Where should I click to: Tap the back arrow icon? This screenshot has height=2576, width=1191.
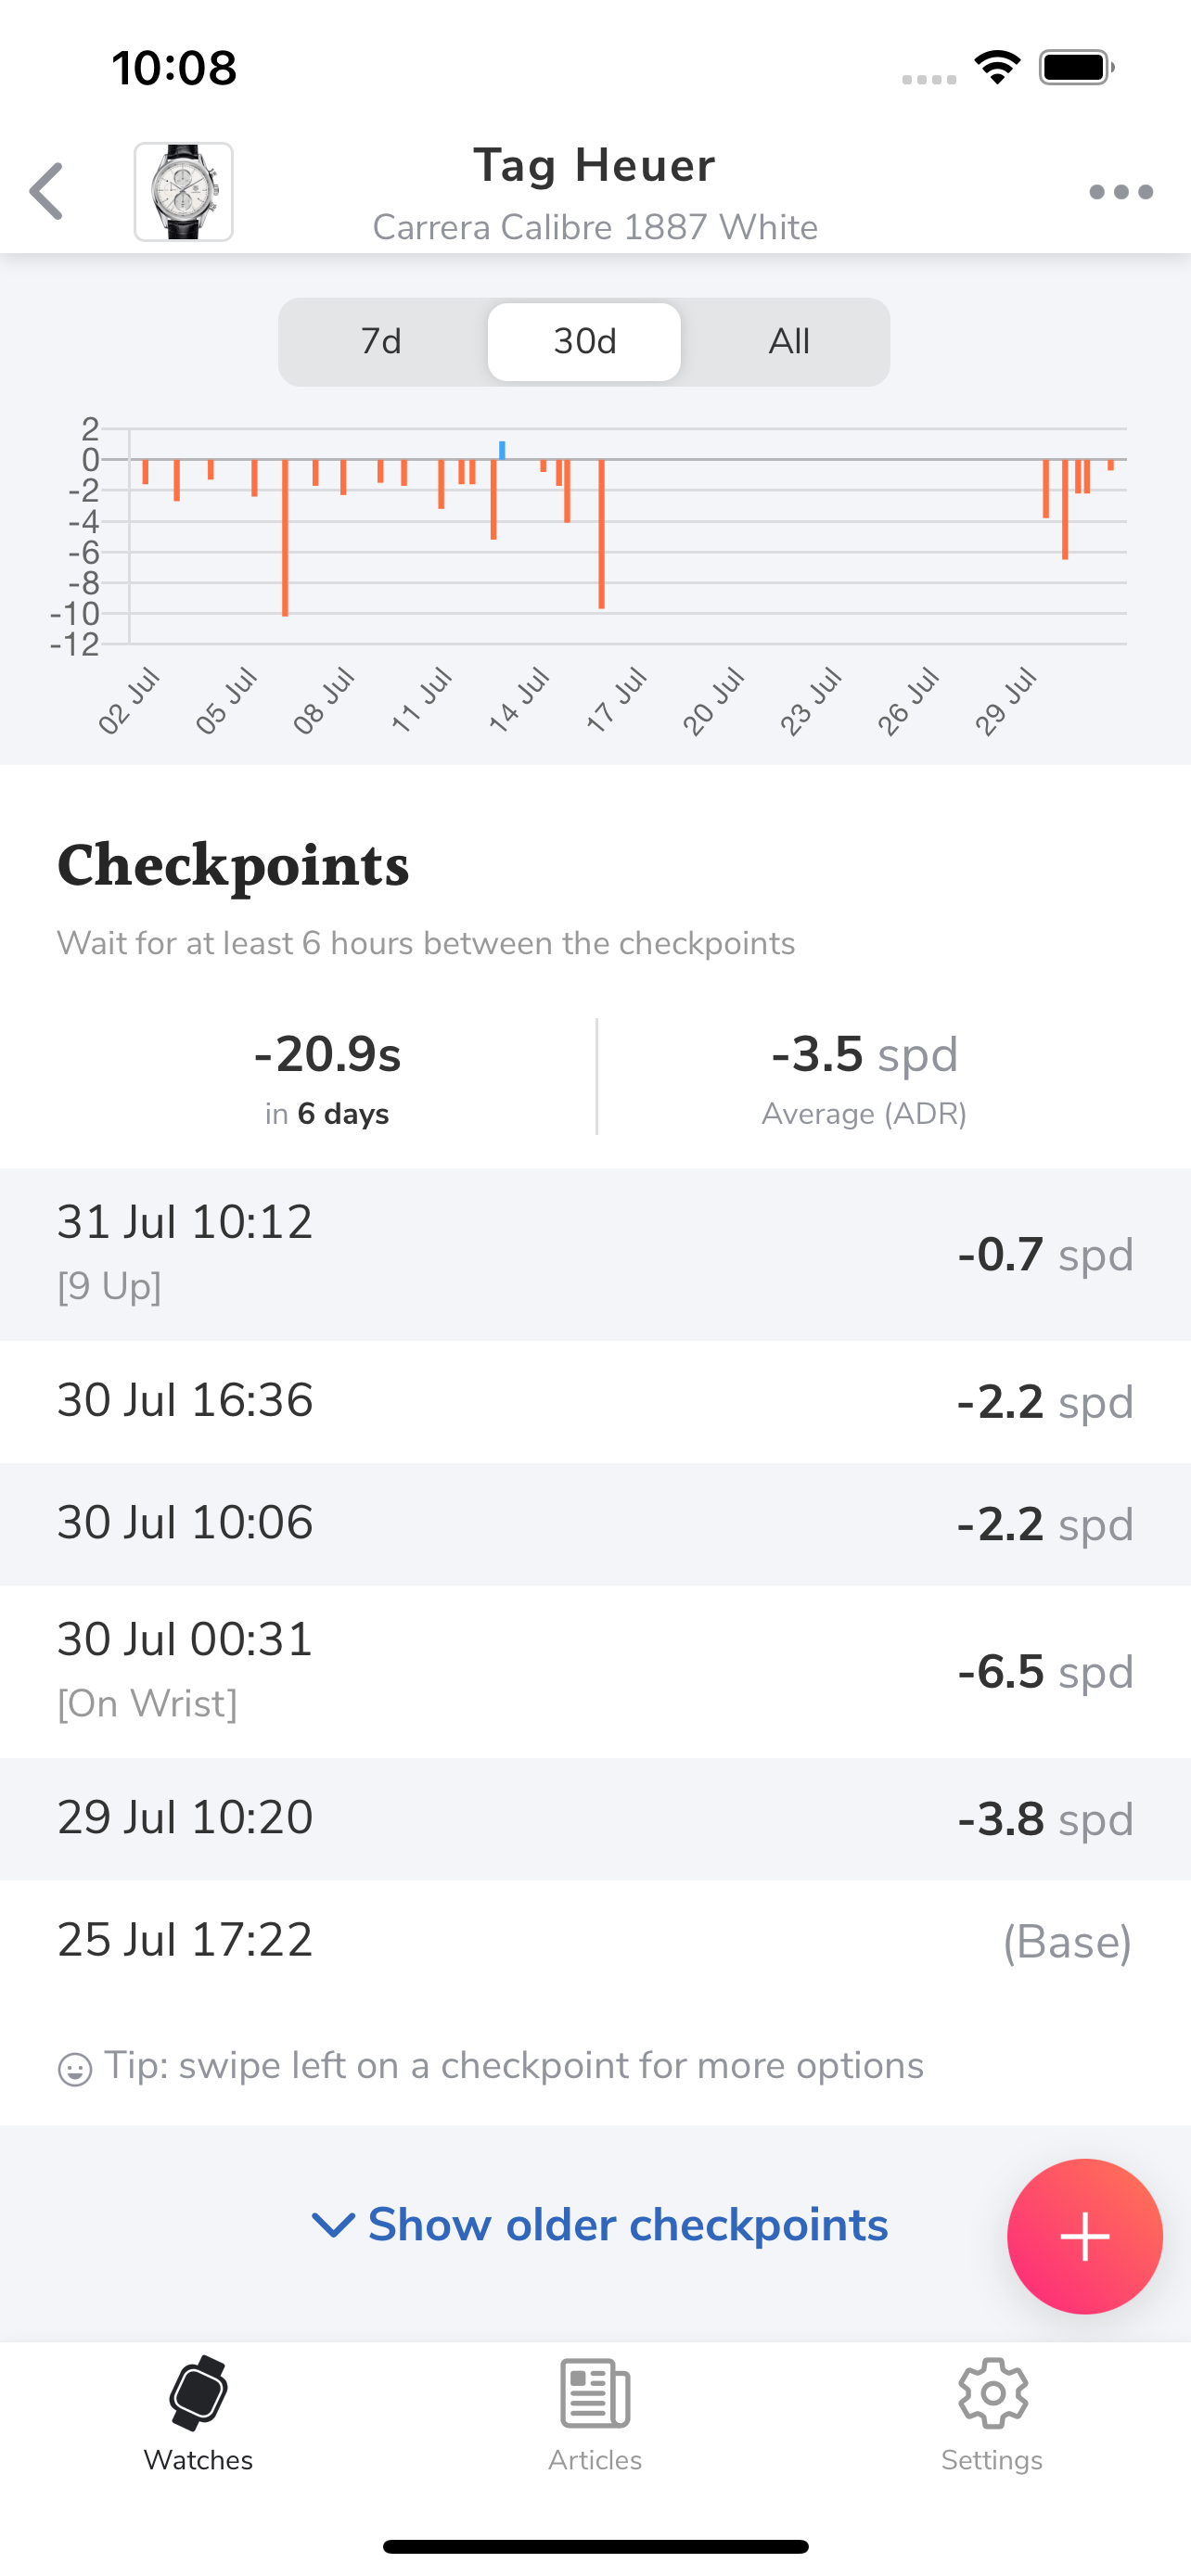[47, 191]
